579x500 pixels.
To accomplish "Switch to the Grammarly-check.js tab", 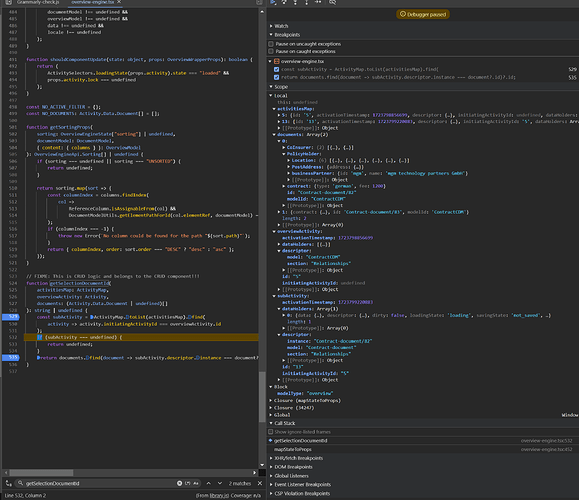I will click(38, 2).
